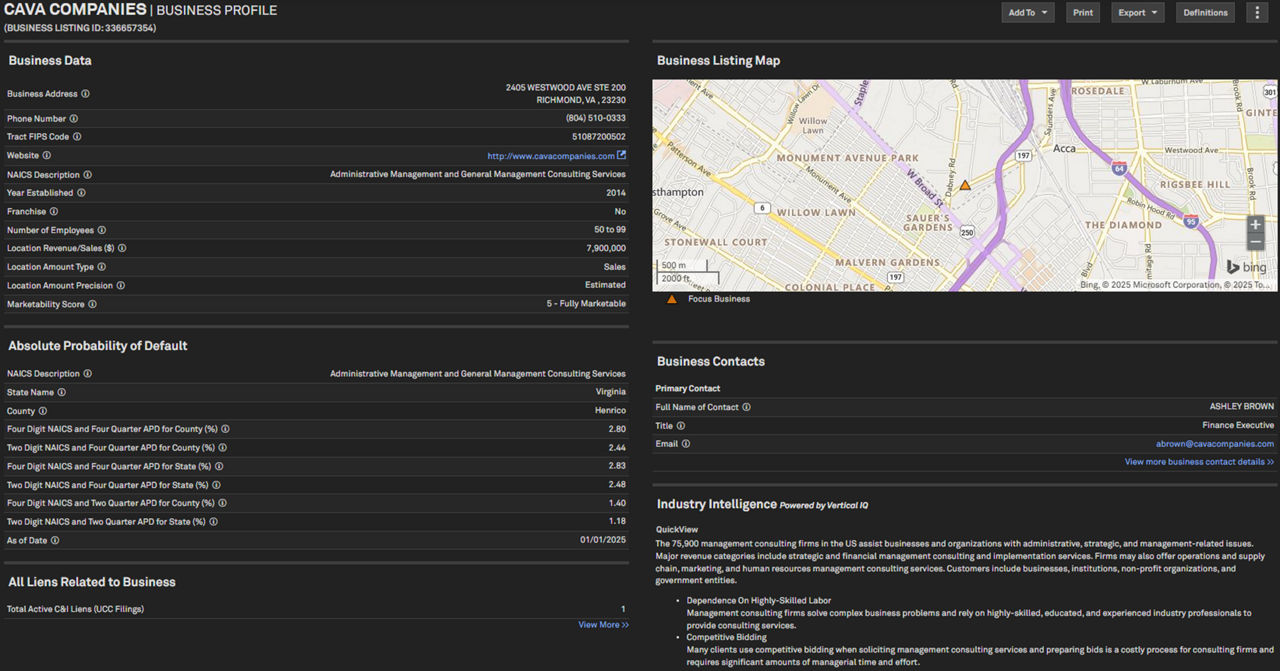1280x671 pixels.
Task: Click info icon beside Marketability Score
Action: [x=92, y=304]
